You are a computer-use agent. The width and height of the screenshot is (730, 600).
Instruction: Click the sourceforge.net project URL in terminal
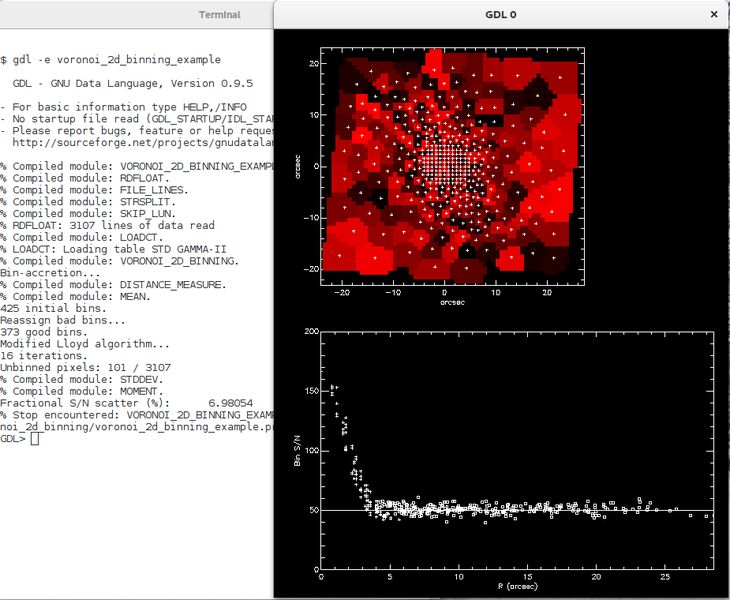143,142
